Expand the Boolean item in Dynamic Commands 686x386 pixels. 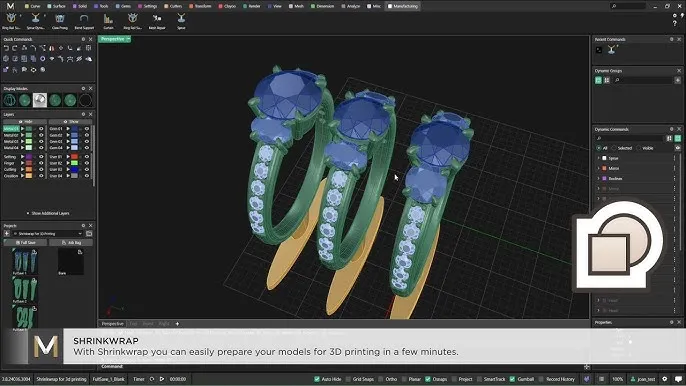598,179
